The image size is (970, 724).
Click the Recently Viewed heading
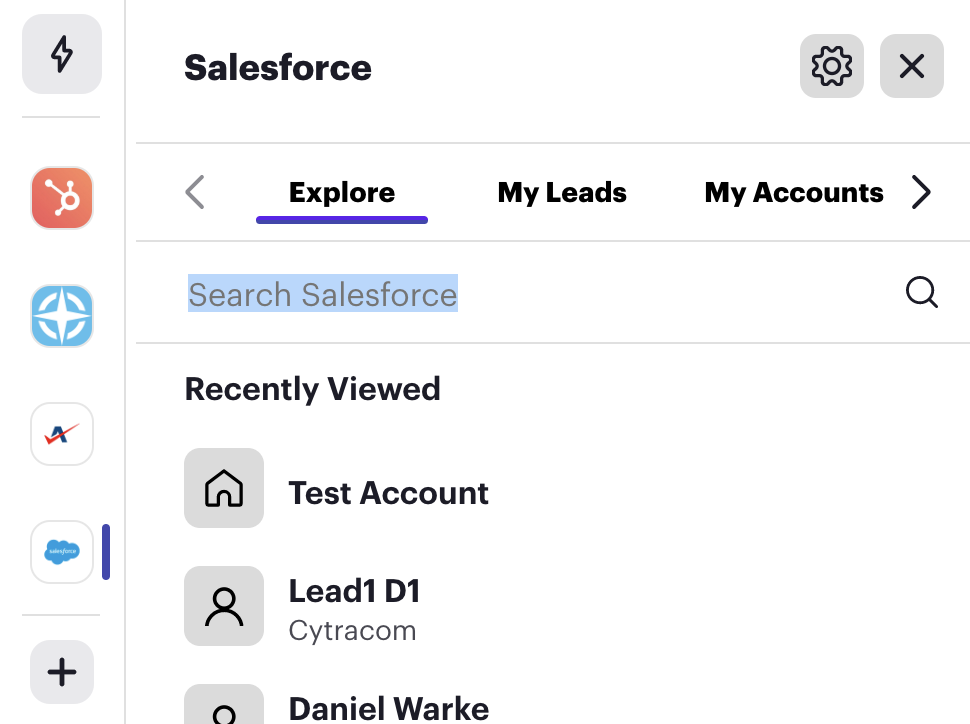pos(312,389)
